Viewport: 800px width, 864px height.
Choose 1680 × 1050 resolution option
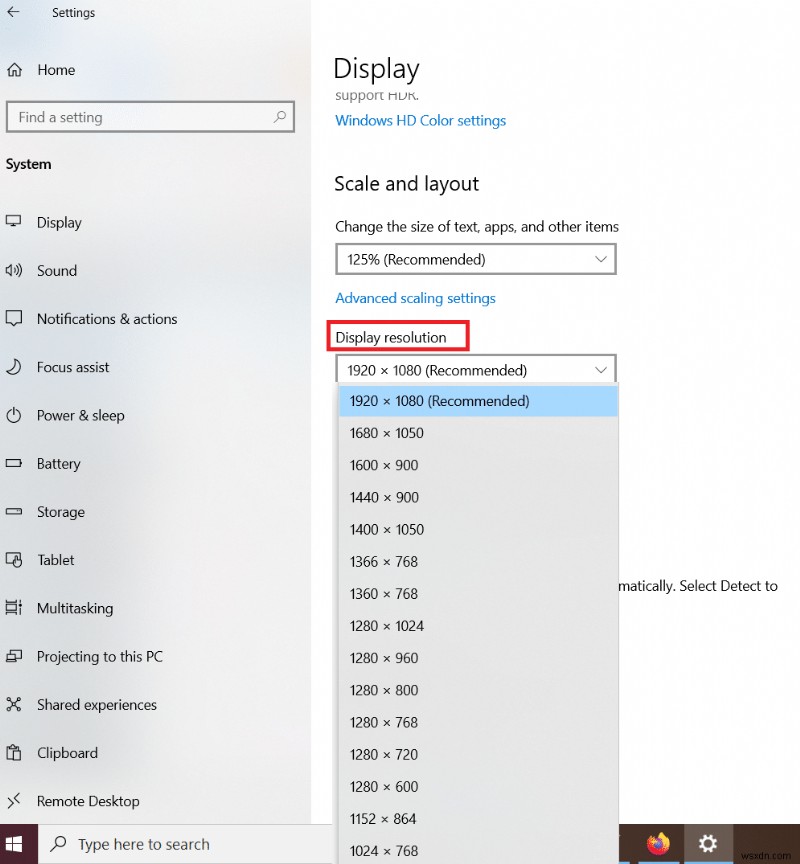coord(387,433)
